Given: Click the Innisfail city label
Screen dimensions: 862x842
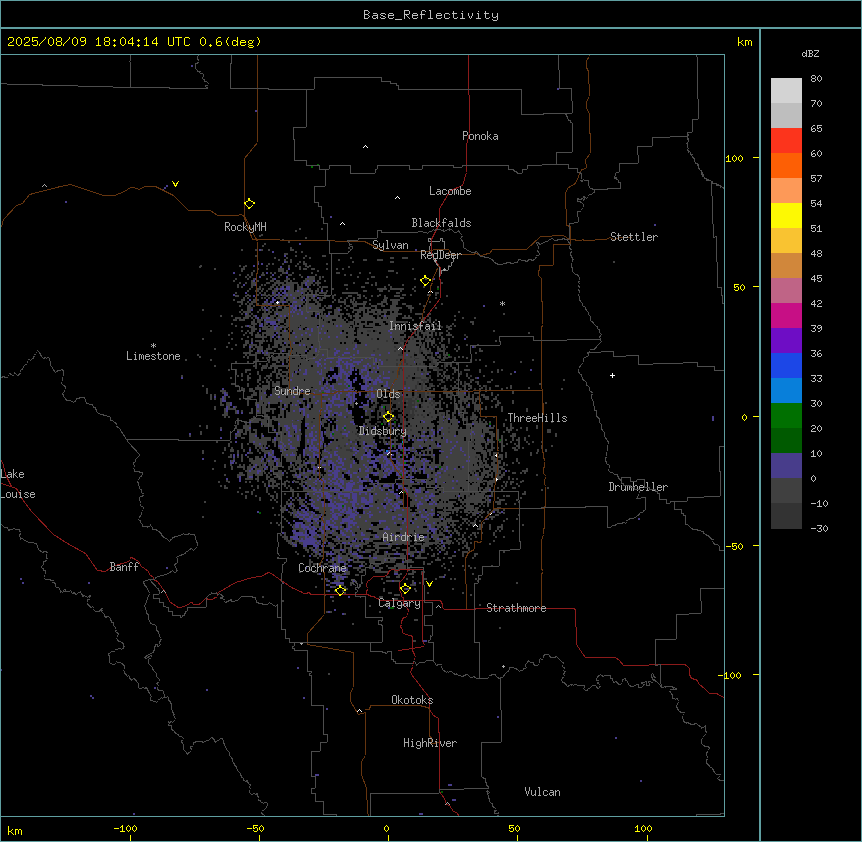Looking at the screenshot, I should point(415,326).
